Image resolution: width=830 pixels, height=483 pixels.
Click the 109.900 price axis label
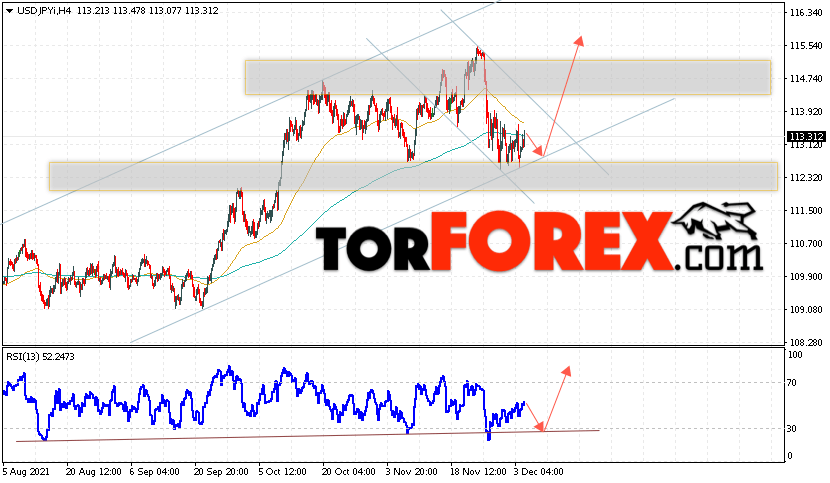(806, 277)
